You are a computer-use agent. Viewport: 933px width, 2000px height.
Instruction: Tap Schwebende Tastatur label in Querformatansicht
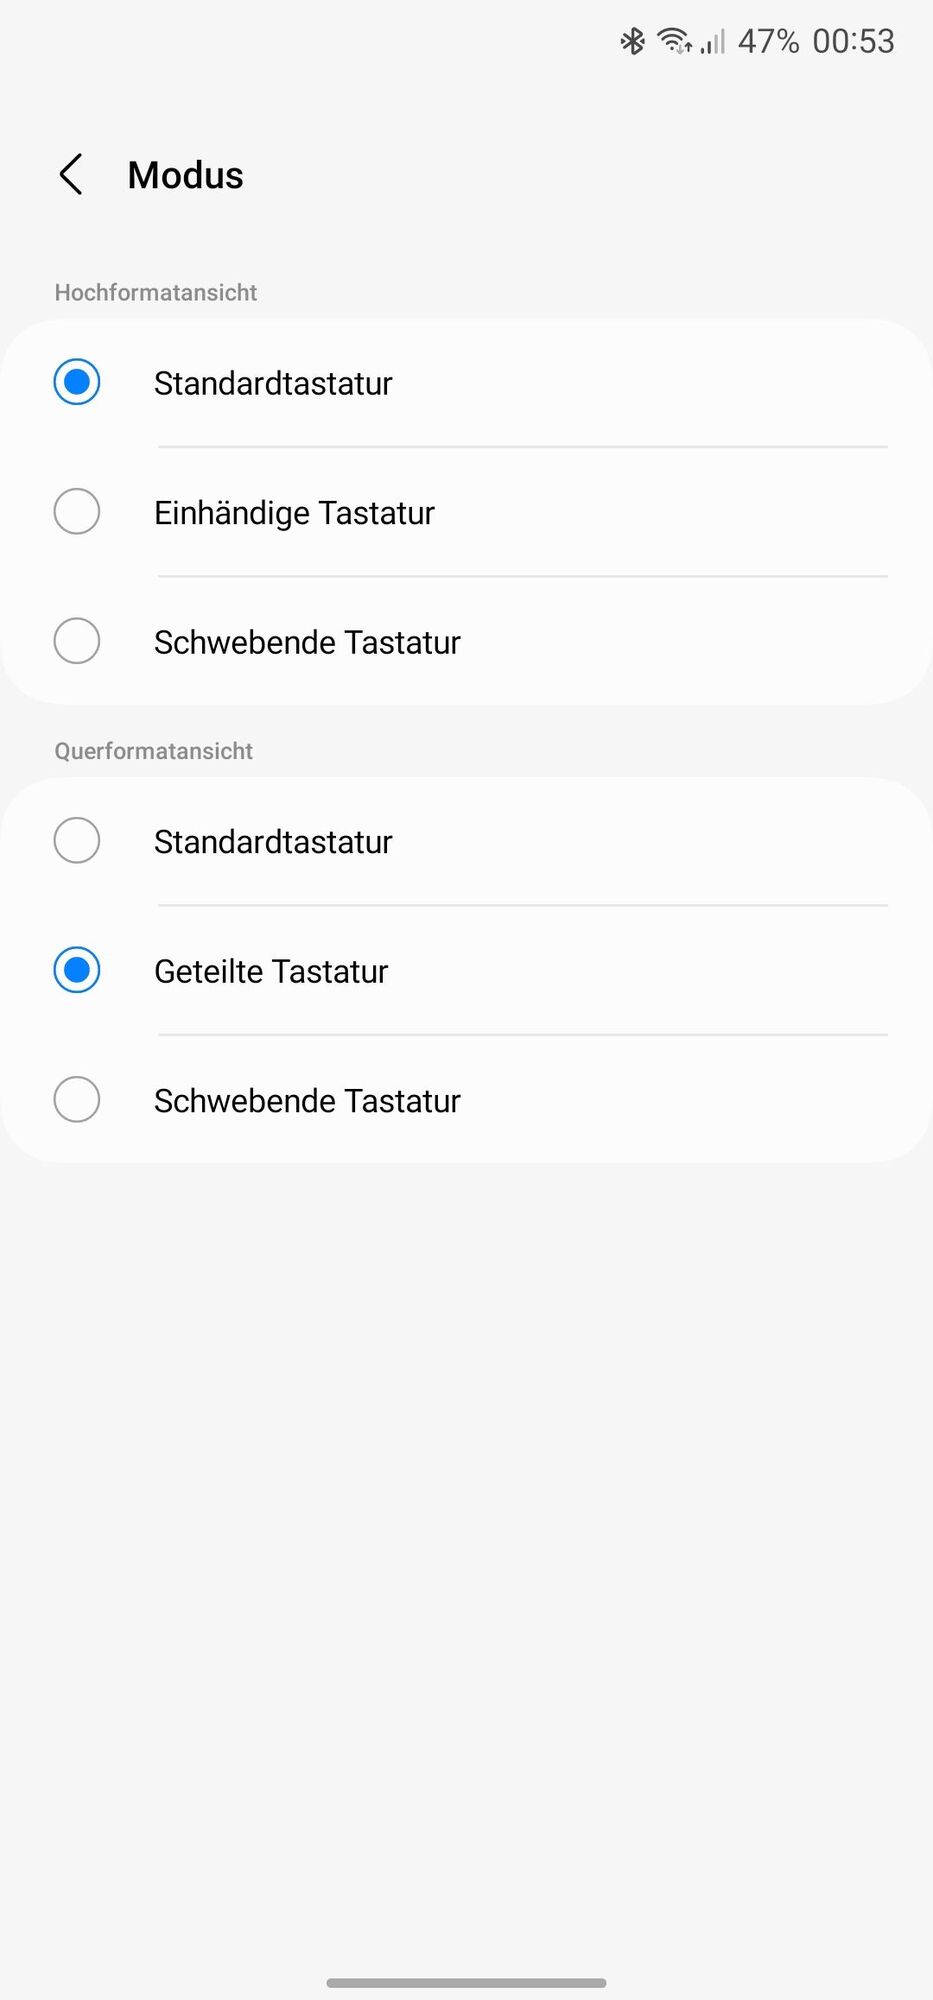pos(307,1101)
